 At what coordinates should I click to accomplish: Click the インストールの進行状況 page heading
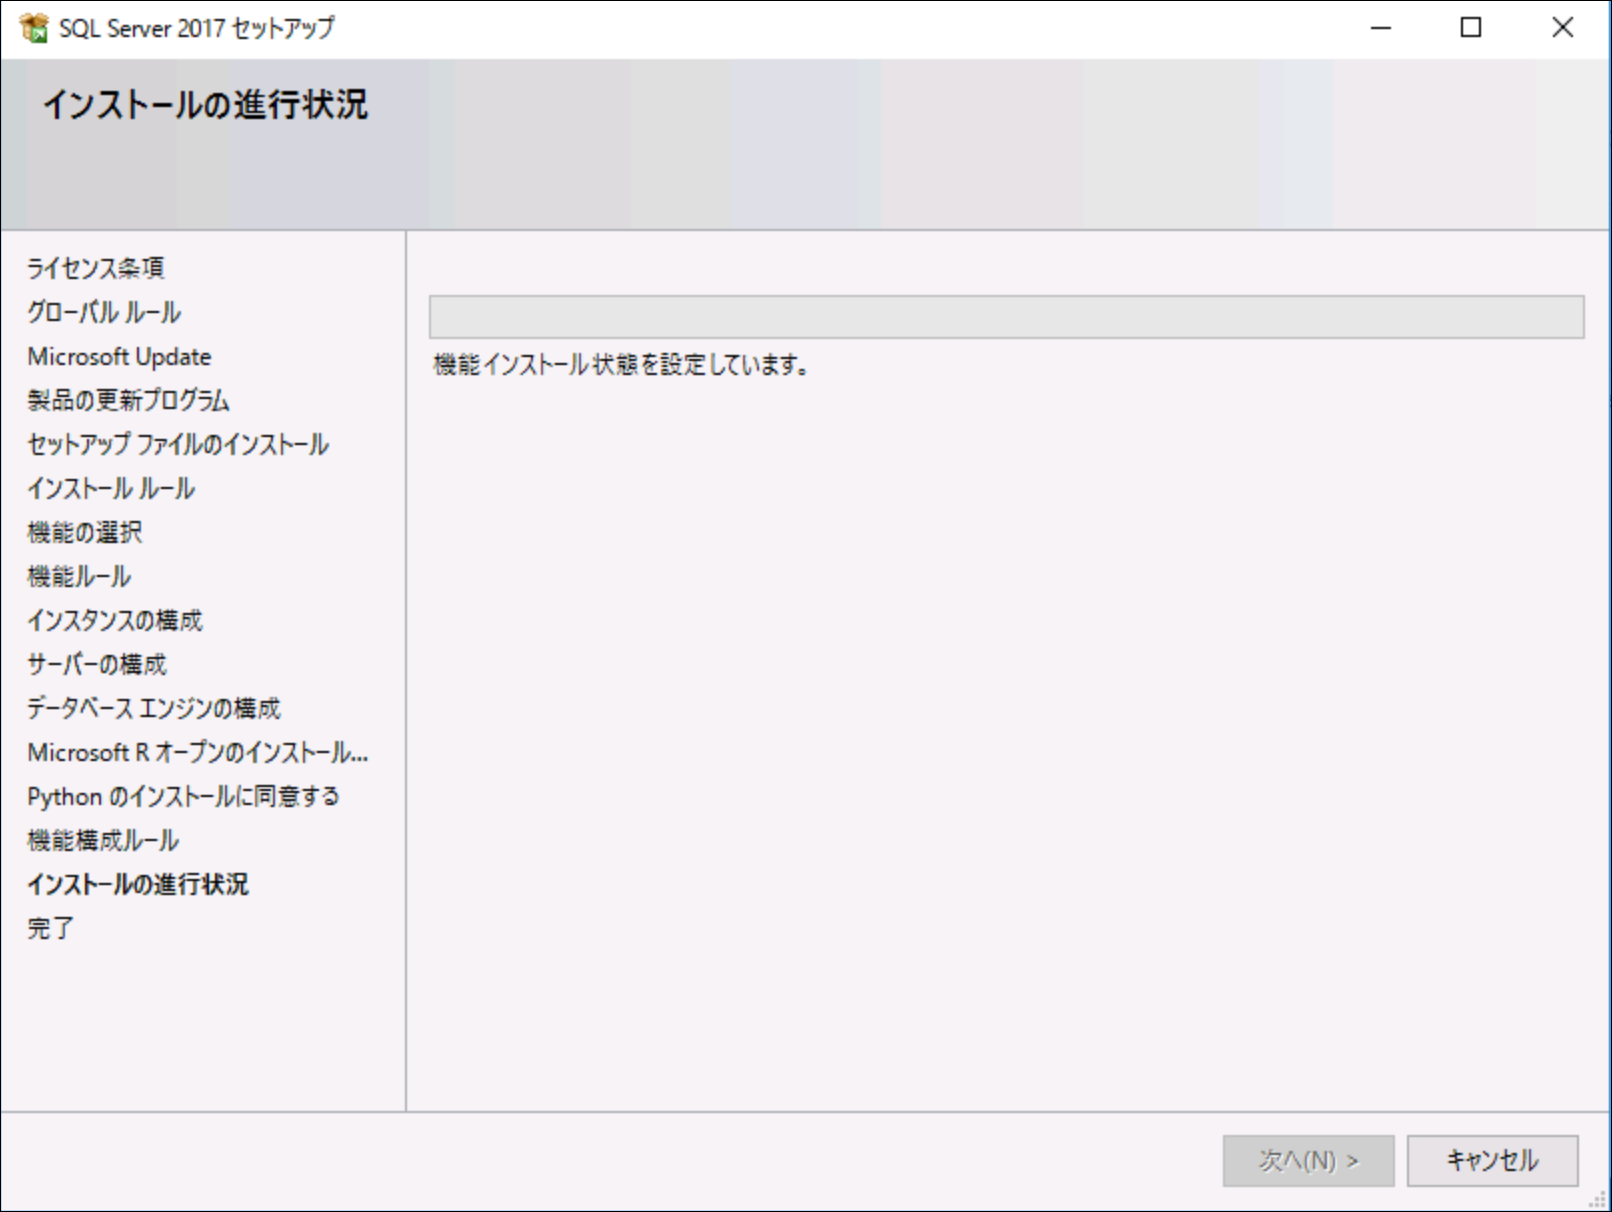tap(205, 105)
